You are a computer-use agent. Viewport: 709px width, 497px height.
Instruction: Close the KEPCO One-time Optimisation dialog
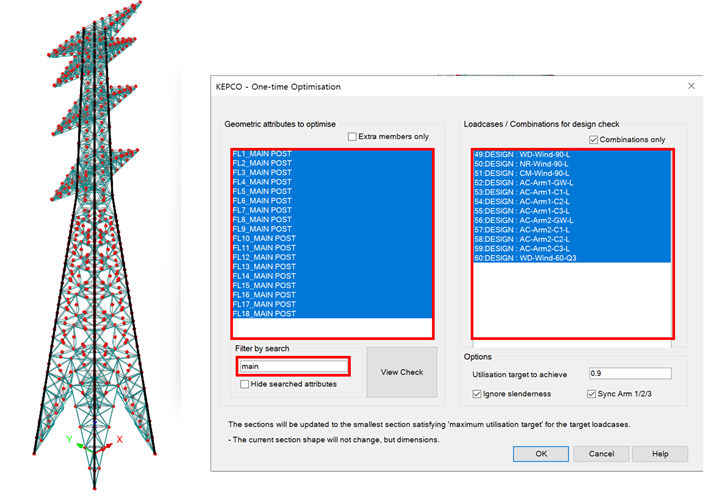coord(688,87)
